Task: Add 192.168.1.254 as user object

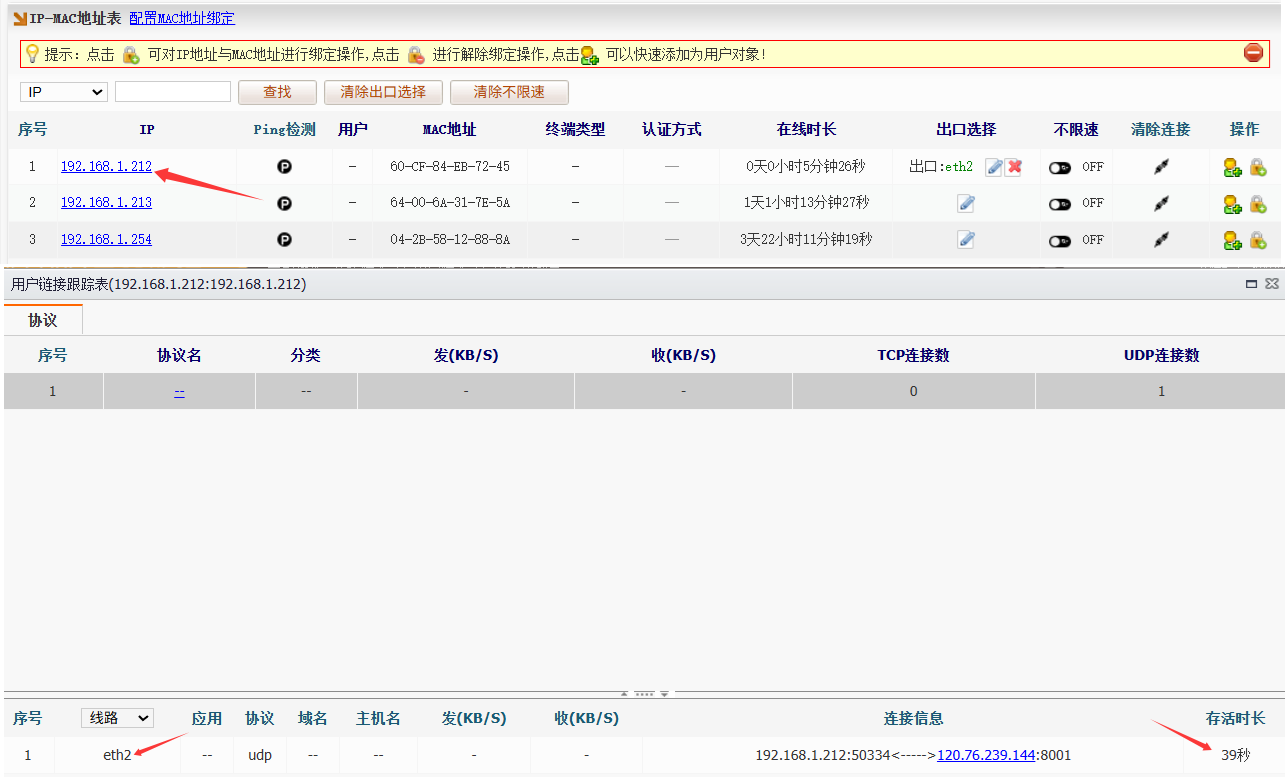Action: coord(1233,240)
